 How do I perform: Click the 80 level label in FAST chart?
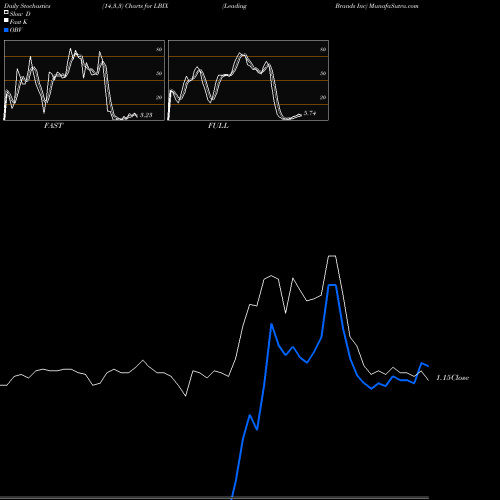[159, 49]
